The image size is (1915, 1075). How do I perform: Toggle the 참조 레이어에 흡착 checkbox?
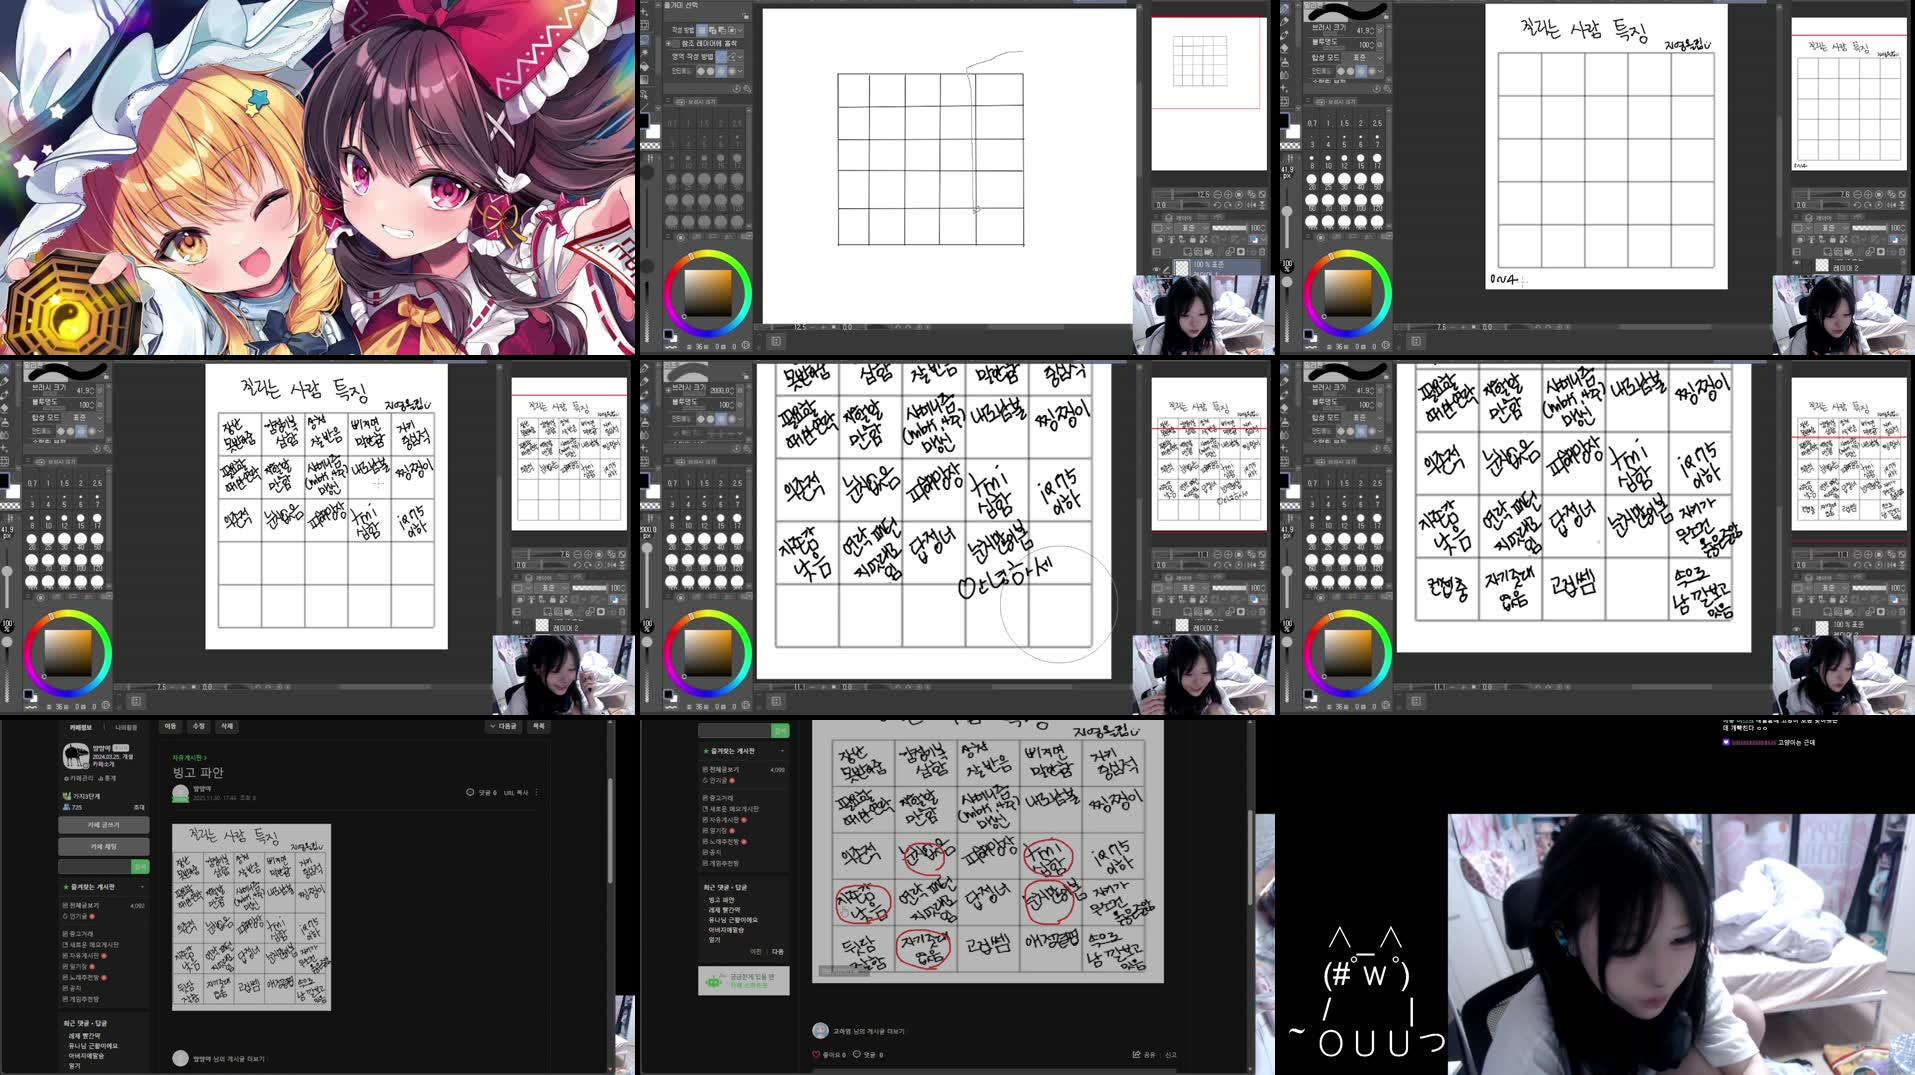click(675, 43)
